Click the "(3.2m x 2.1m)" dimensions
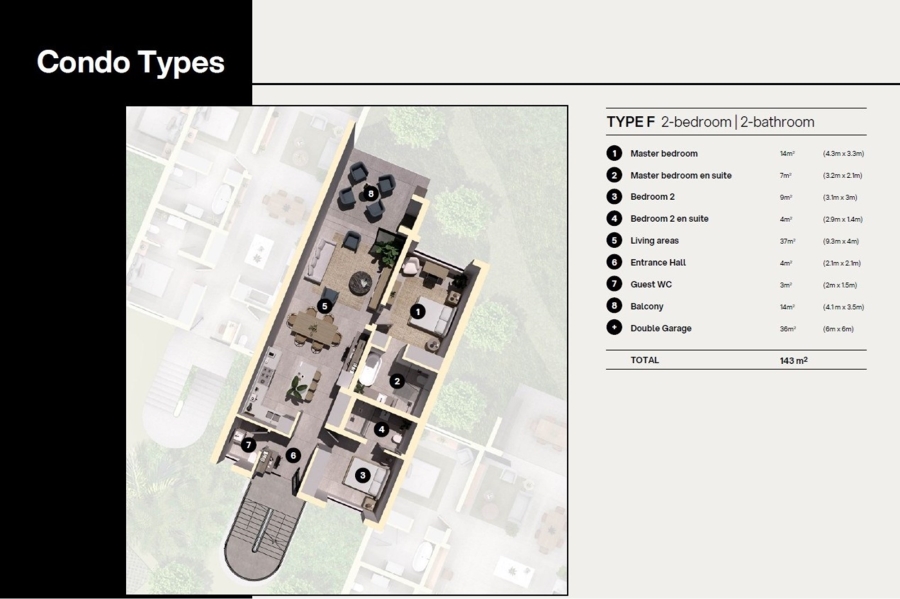The height and width of the screenshot is (599, 900). tap(842, 176)
